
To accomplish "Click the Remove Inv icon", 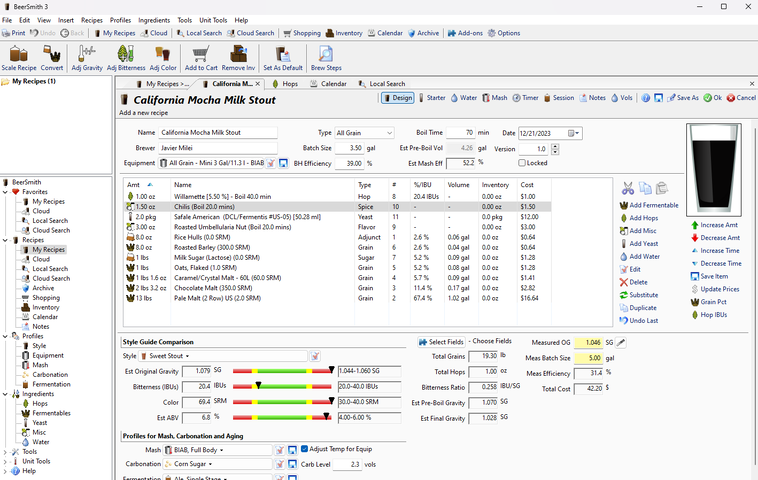I will click(238, 58).
